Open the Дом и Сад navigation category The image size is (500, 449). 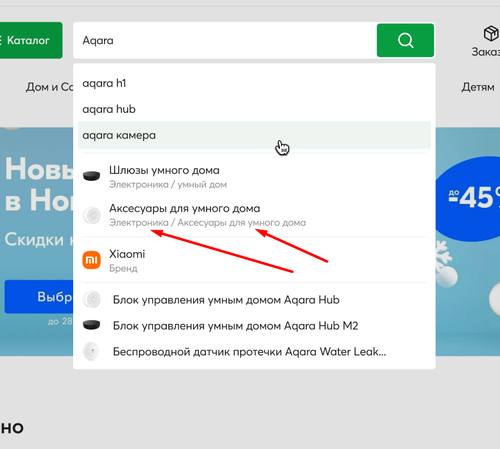tap(49, 87)
